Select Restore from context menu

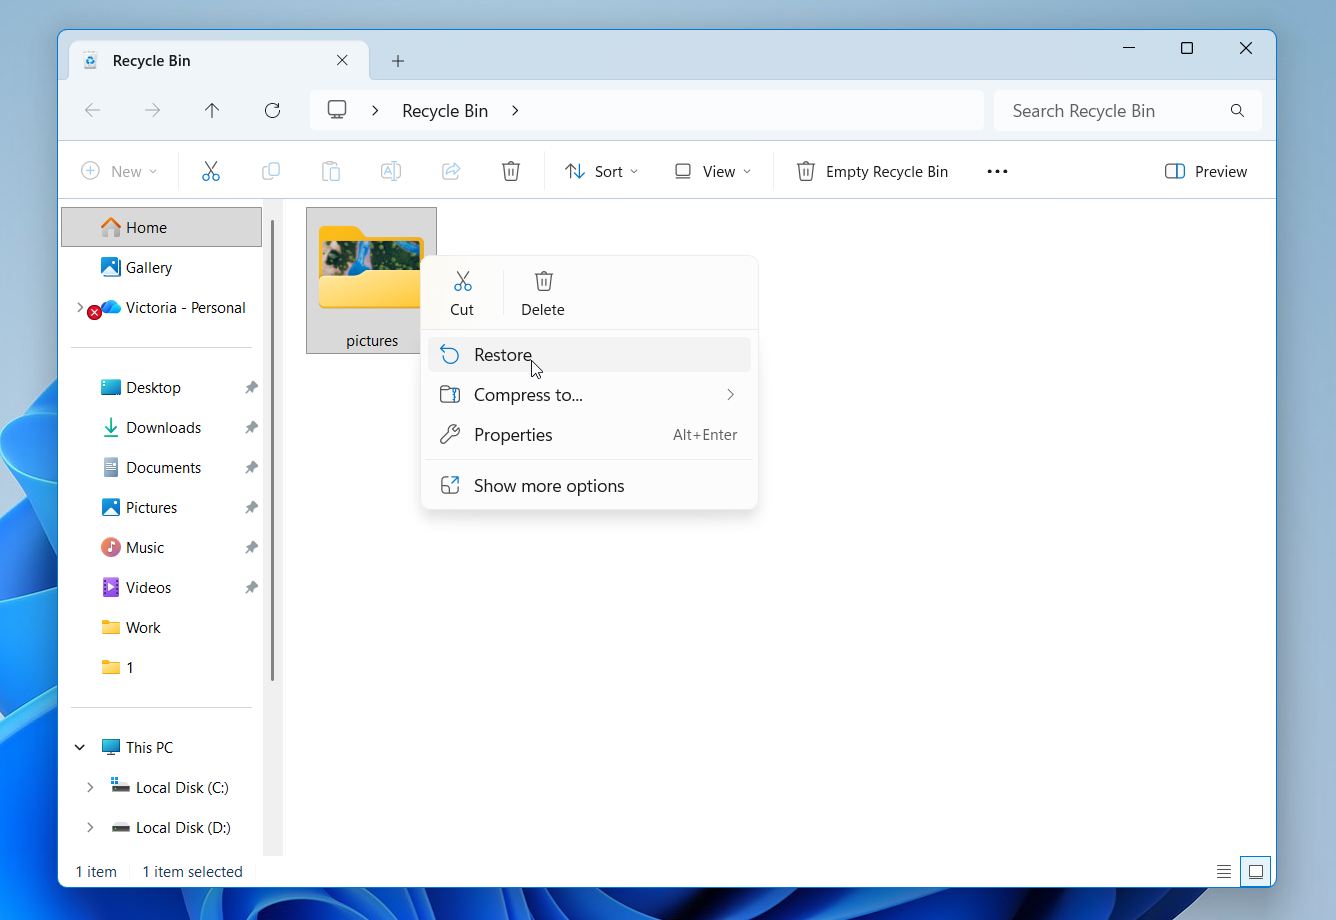(589, 355)
